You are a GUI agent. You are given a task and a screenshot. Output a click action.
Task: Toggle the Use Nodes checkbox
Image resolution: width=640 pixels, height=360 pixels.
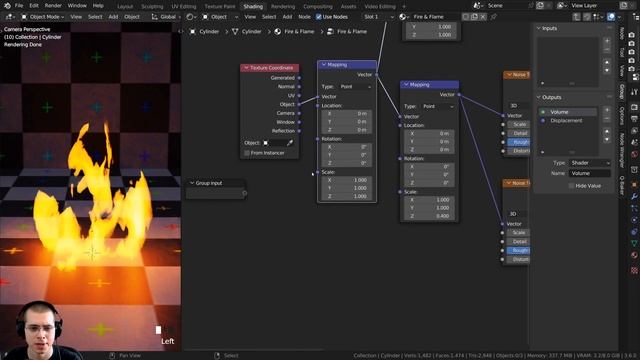[x=319, y=17]
